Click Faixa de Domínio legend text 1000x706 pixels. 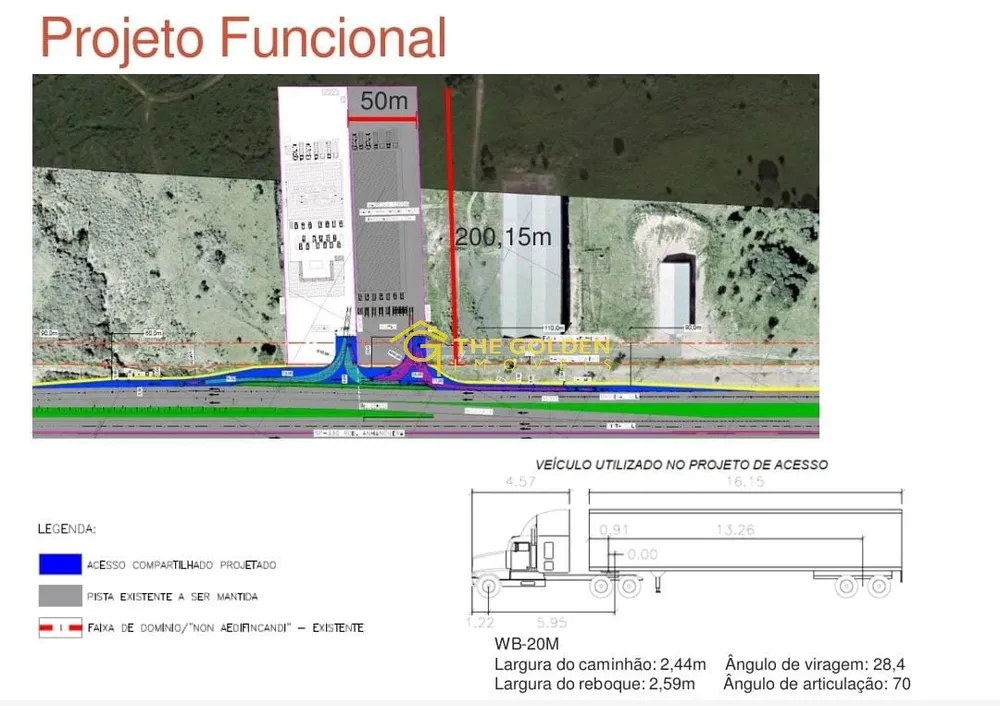(x=225, y=628)
